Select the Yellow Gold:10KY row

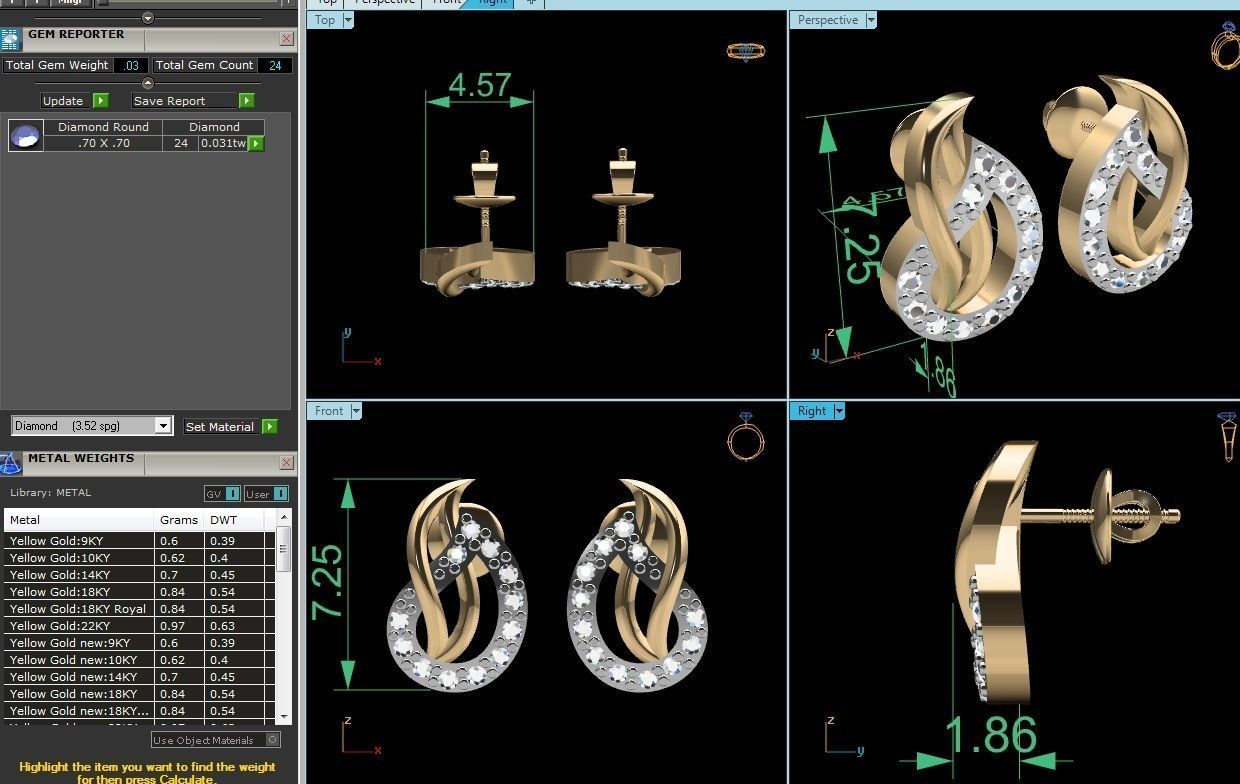click(x=139, y=558)
